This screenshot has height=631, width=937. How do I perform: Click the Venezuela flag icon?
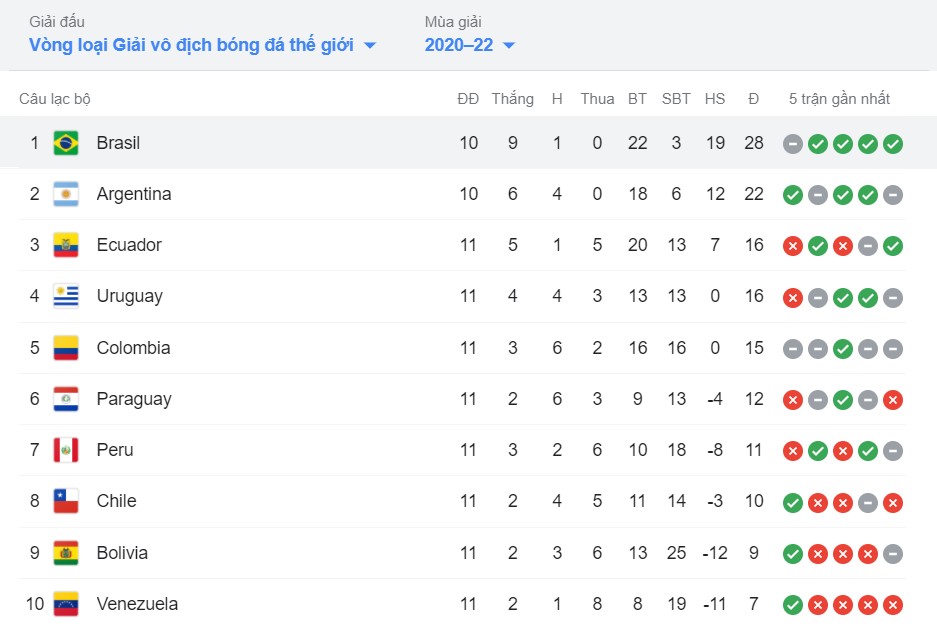pyautogui.click(x=66, y=604)
